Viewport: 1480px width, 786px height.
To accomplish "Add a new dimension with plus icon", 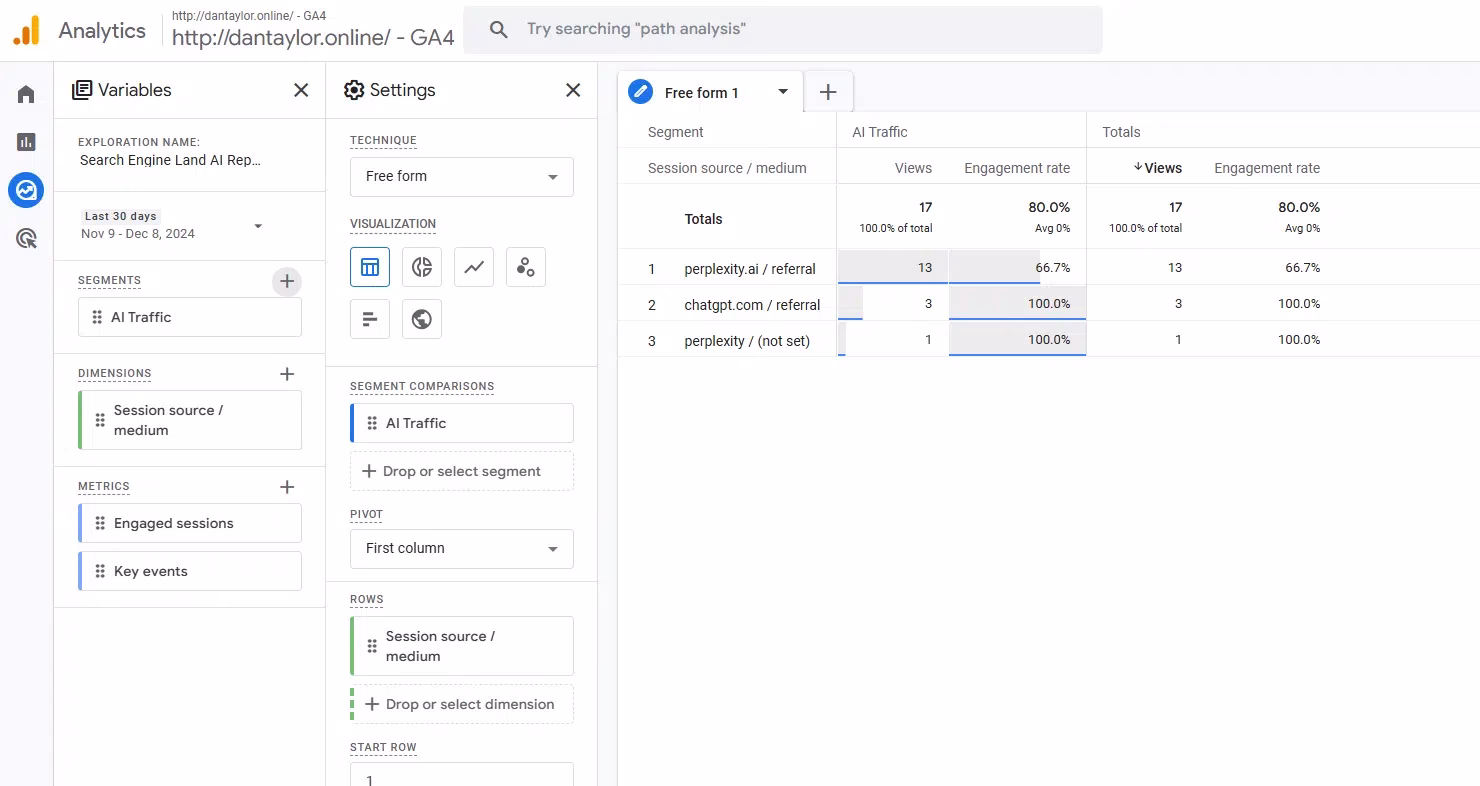I will click(287, 374).
